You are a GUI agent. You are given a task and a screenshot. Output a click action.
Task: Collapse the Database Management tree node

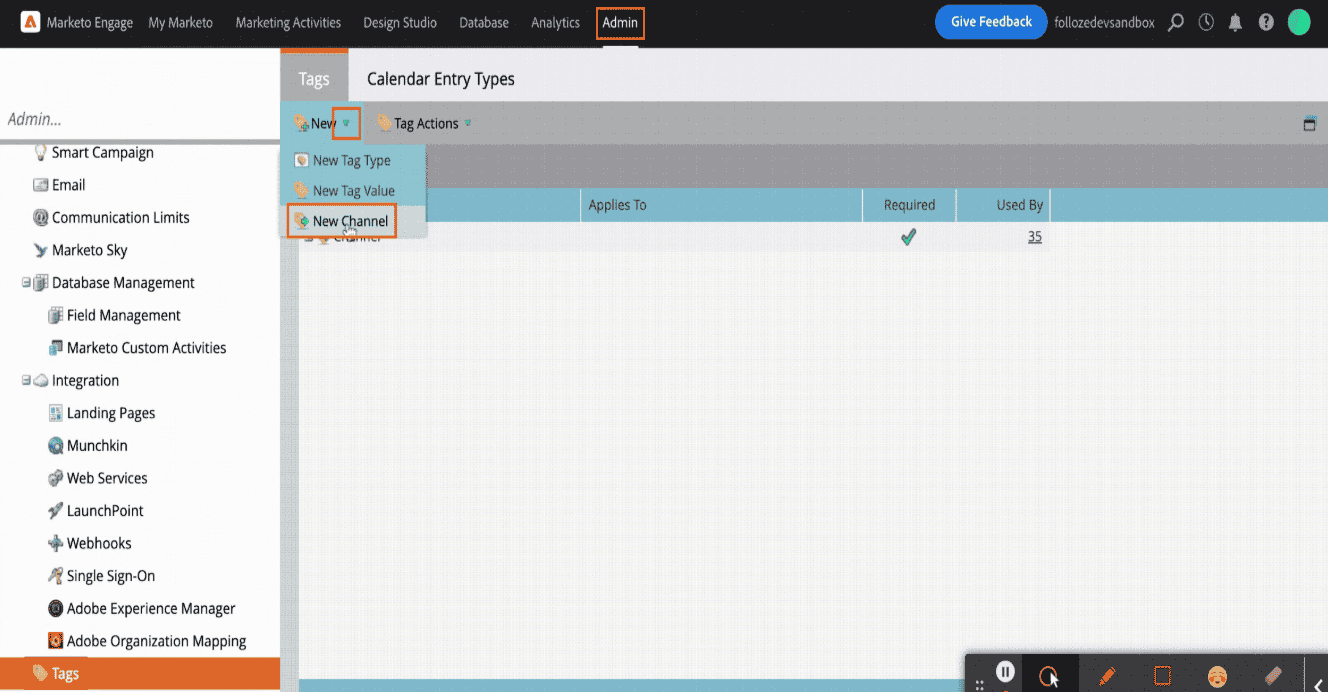pos(26,283)
